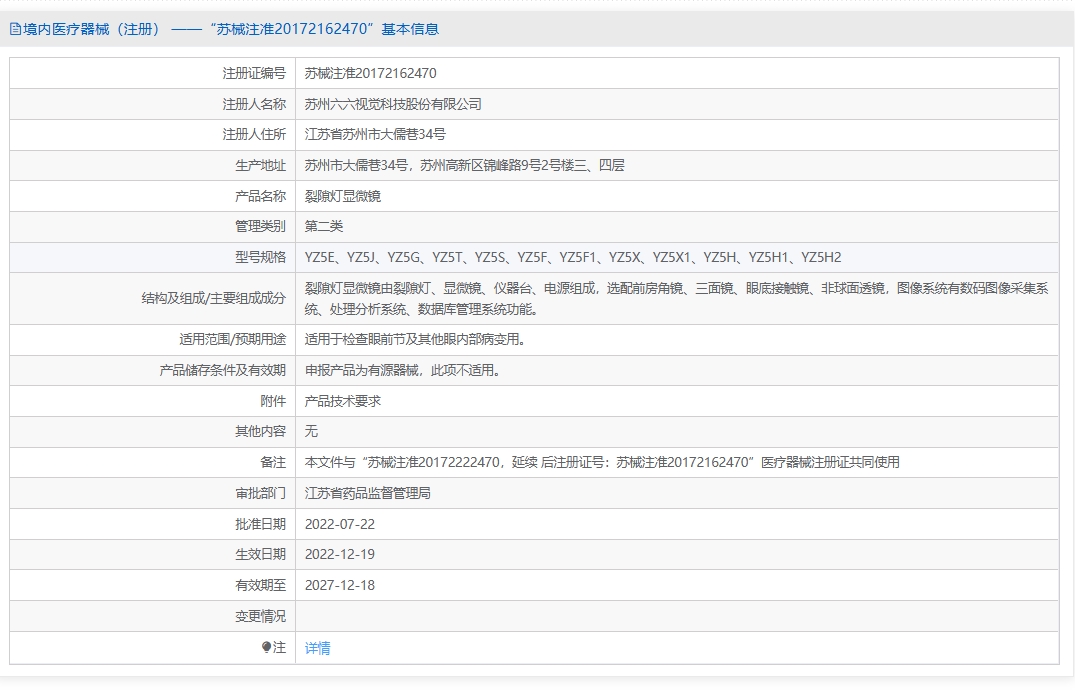Click the 型号规格 list starting with YZ5E
This screenshot has height=692, width=1075.
[x=572, y=257]
